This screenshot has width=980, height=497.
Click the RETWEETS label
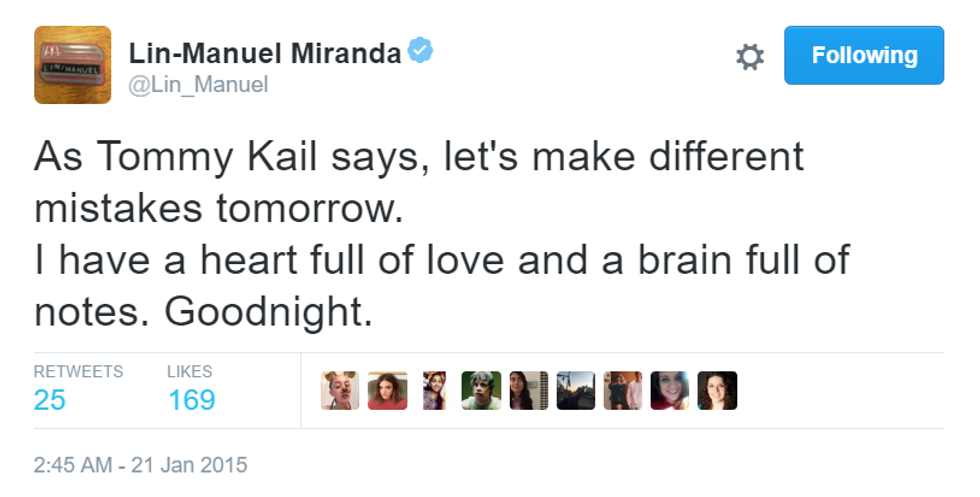tap(78, 371)
